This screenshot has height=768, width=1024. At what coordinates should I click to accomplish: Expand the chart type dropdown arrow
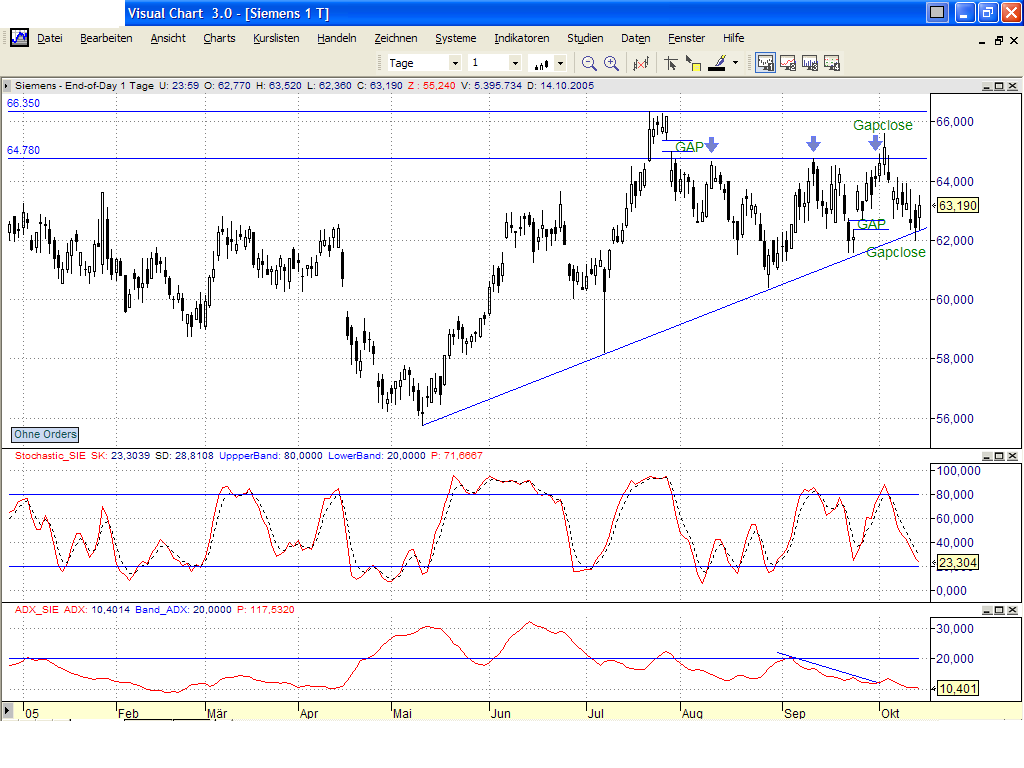pos(558,62)
